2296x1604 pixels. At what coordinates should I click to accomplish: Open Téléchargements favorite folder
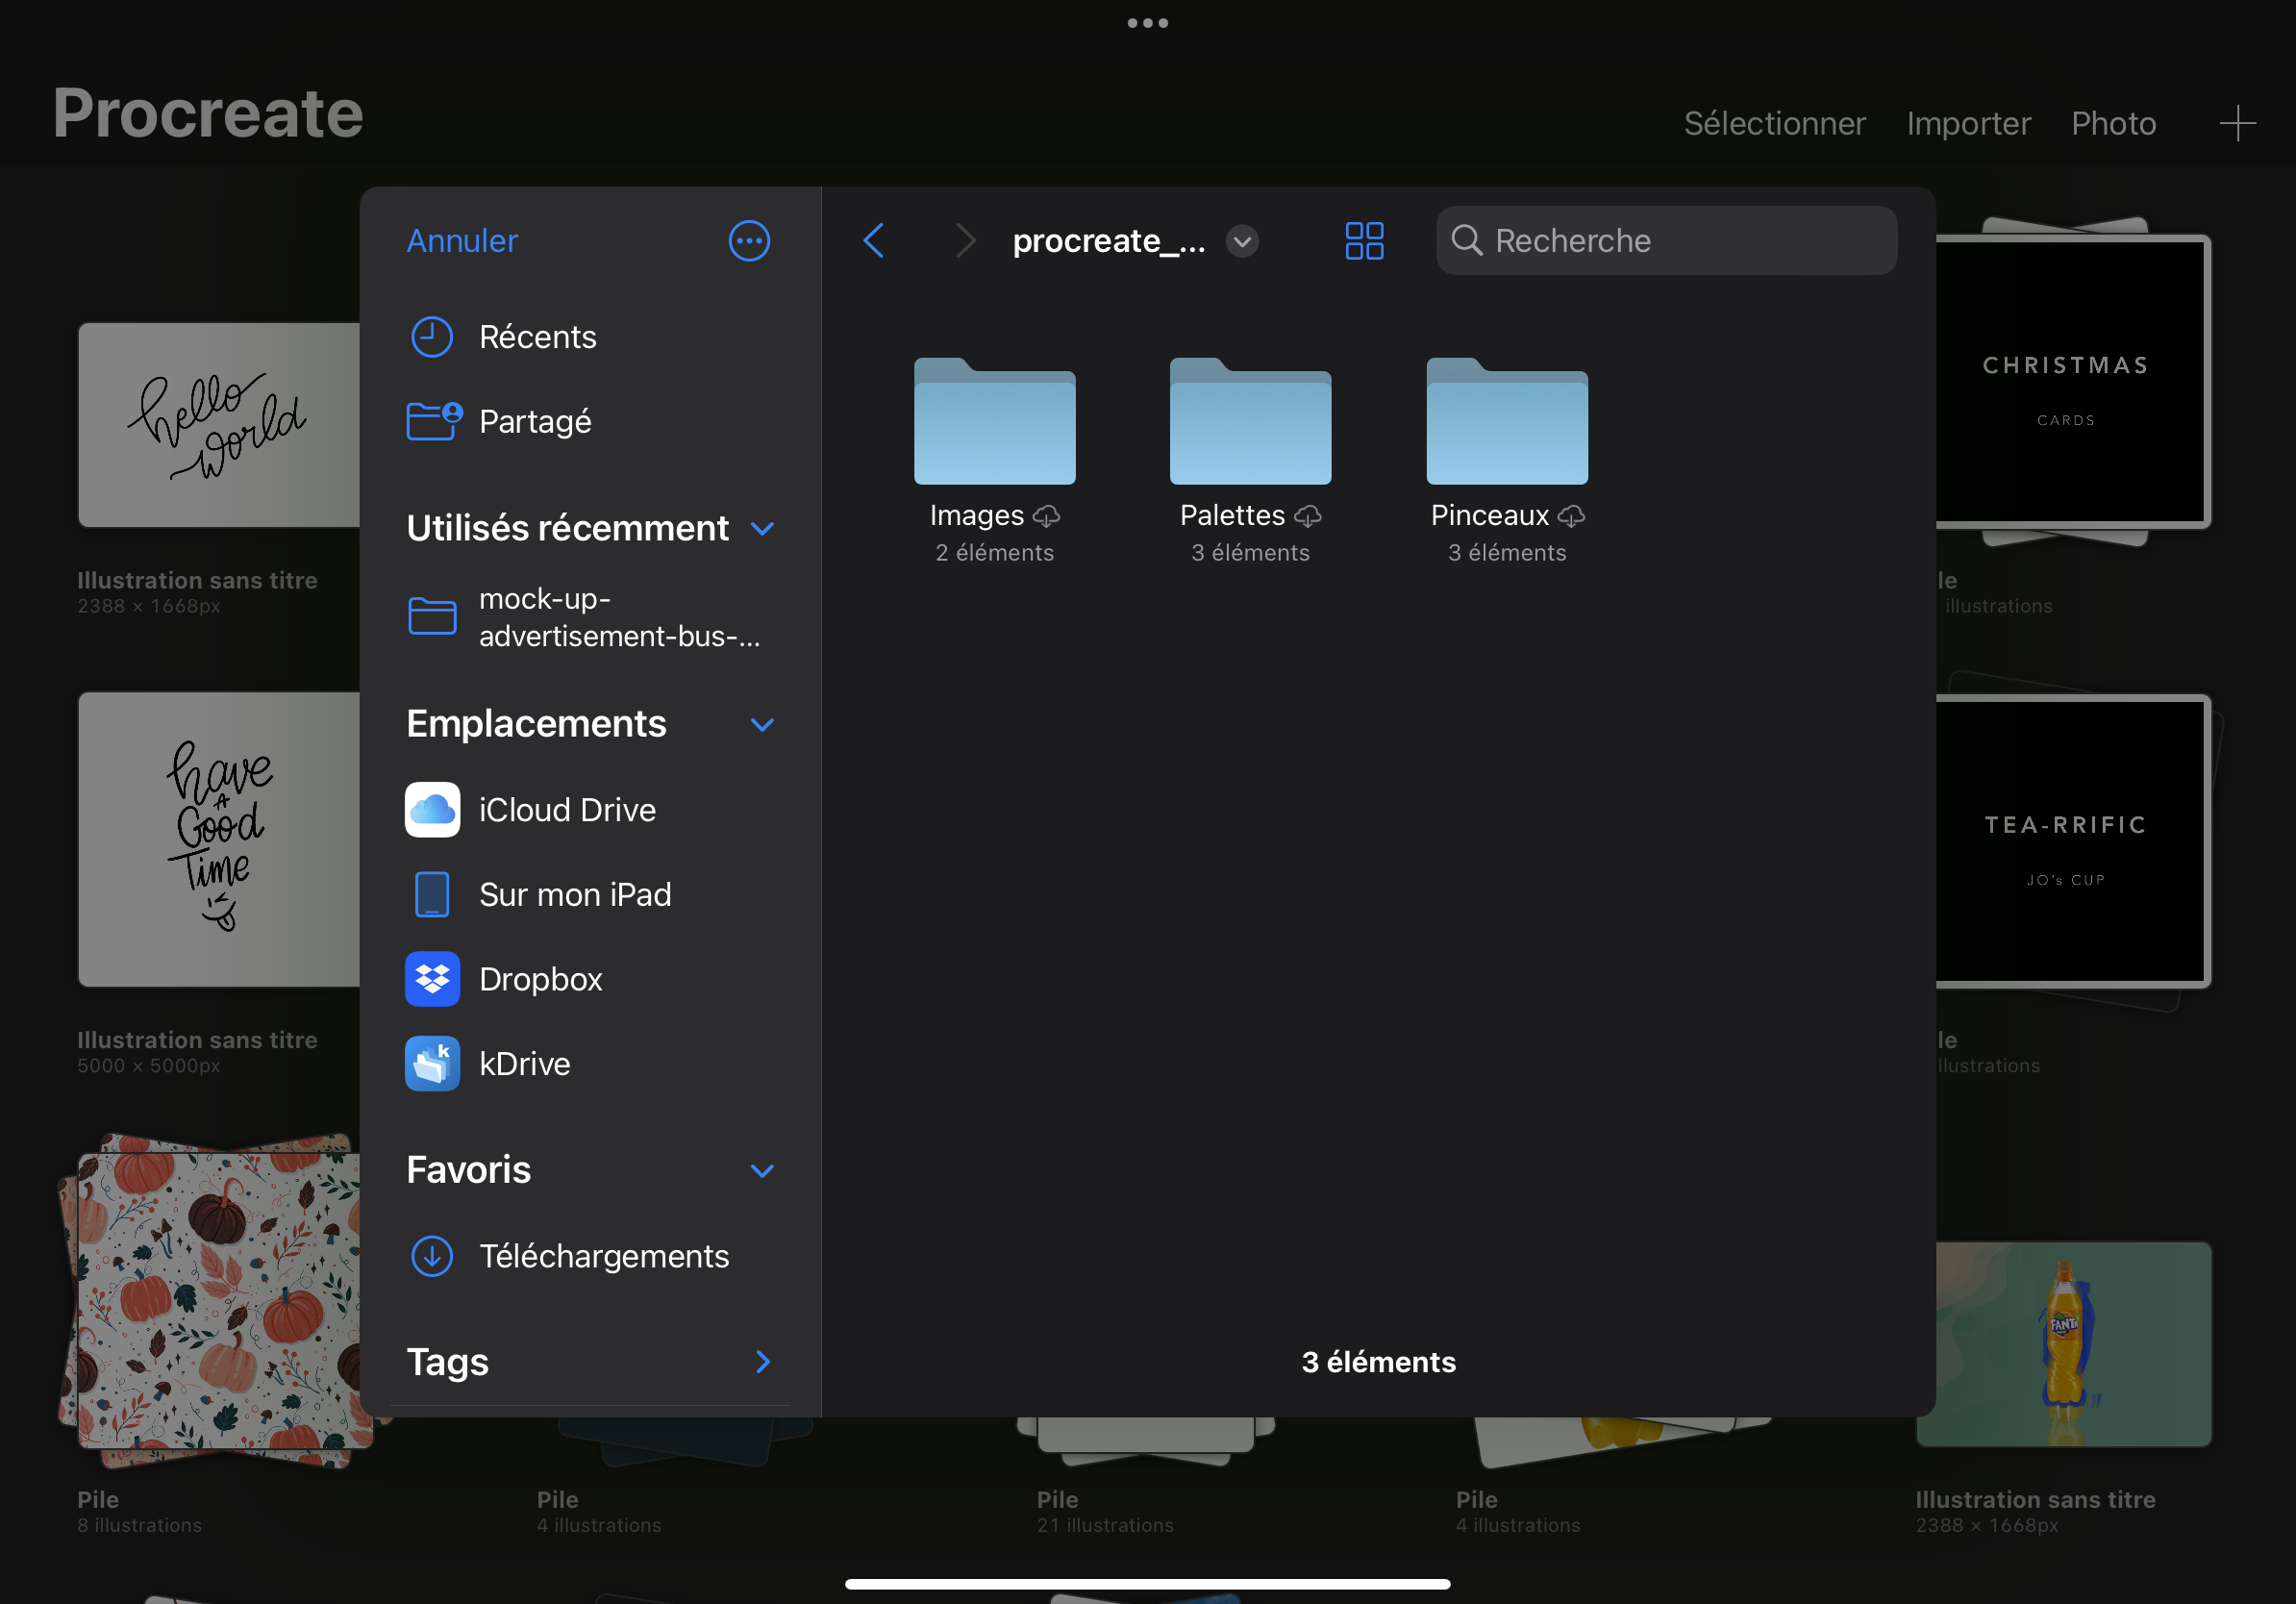pos(603,1255)
